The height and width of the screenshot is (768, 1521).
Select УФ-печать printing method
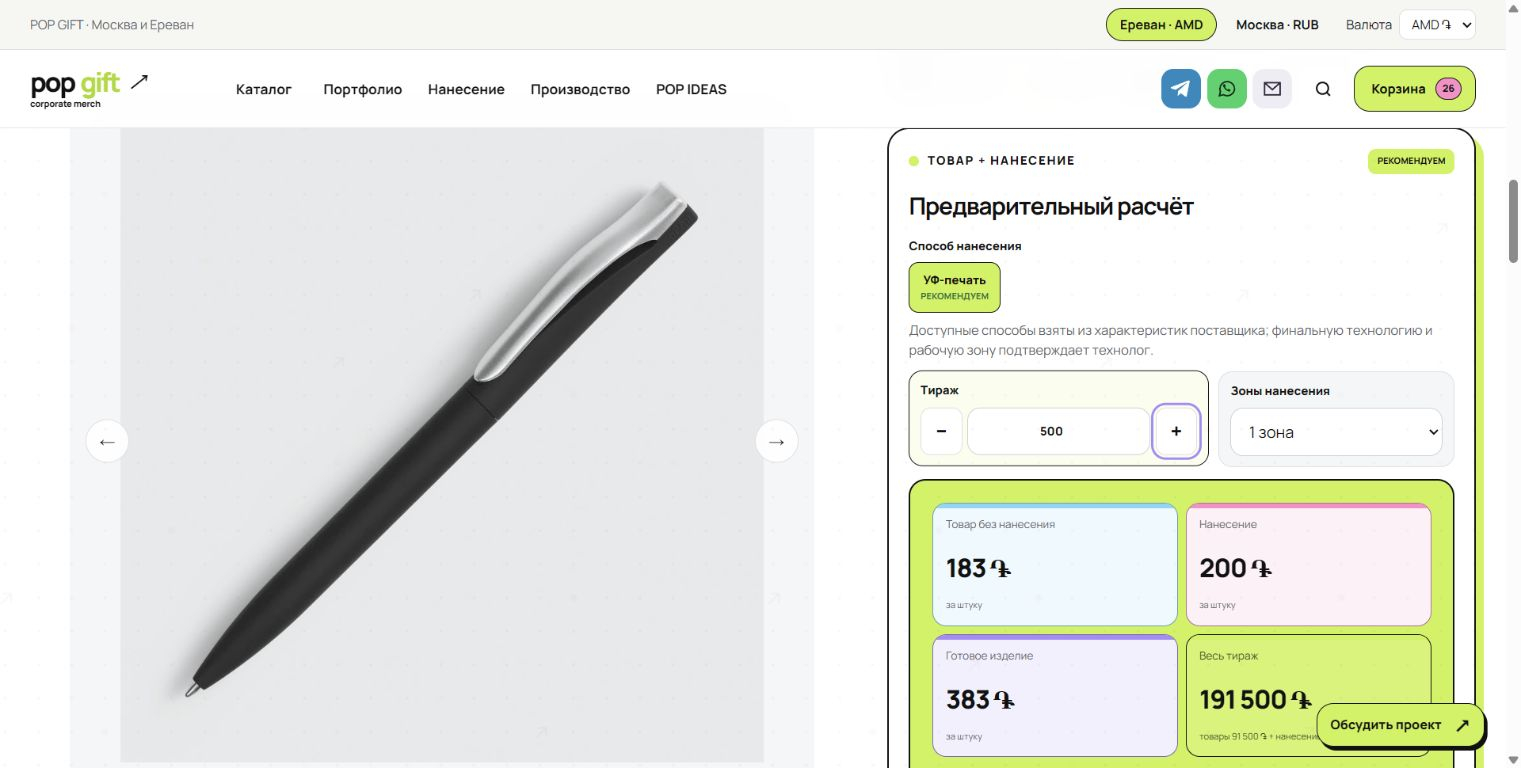954,287
